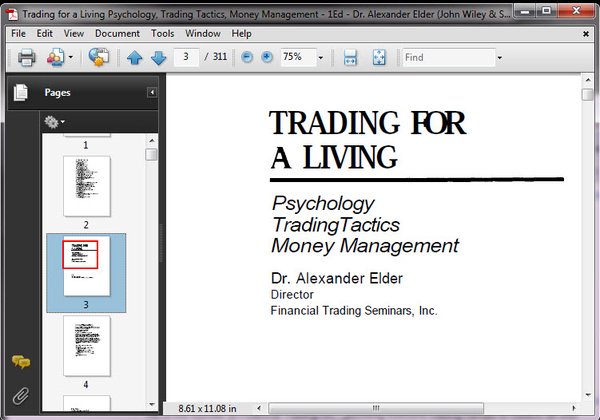The image size is (600, 420).
Task: Click the Psychology subtitle text
Action: point(323,204)
